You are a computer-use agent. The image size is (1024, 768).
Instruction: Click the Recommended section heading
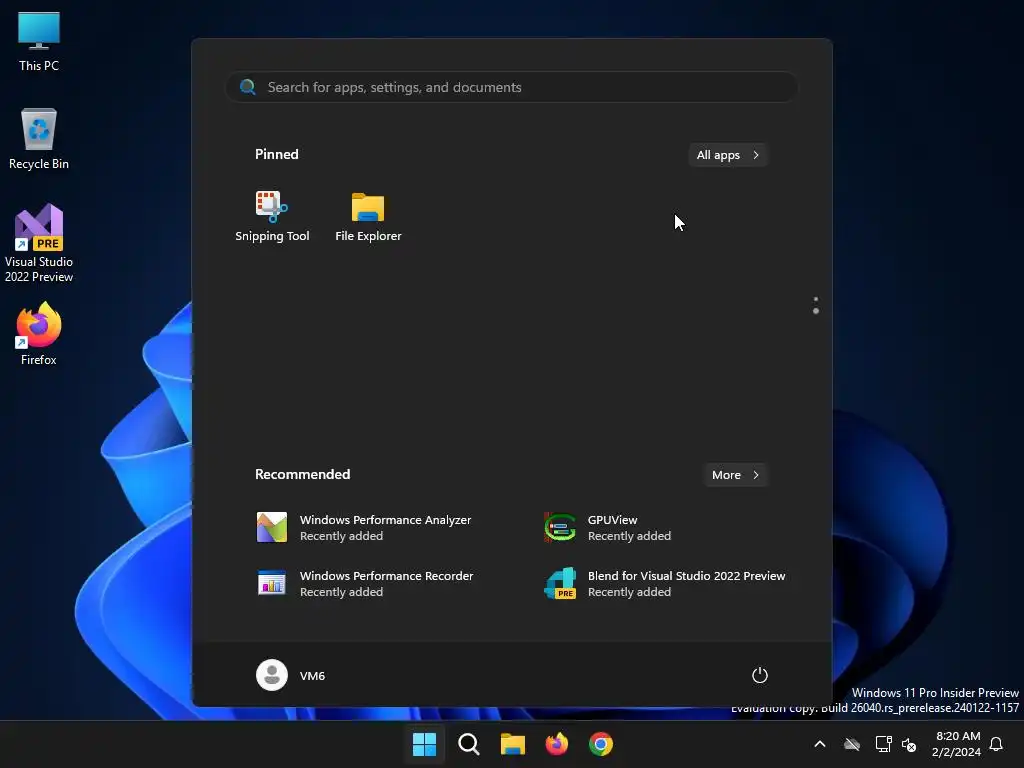pos(302,474)
